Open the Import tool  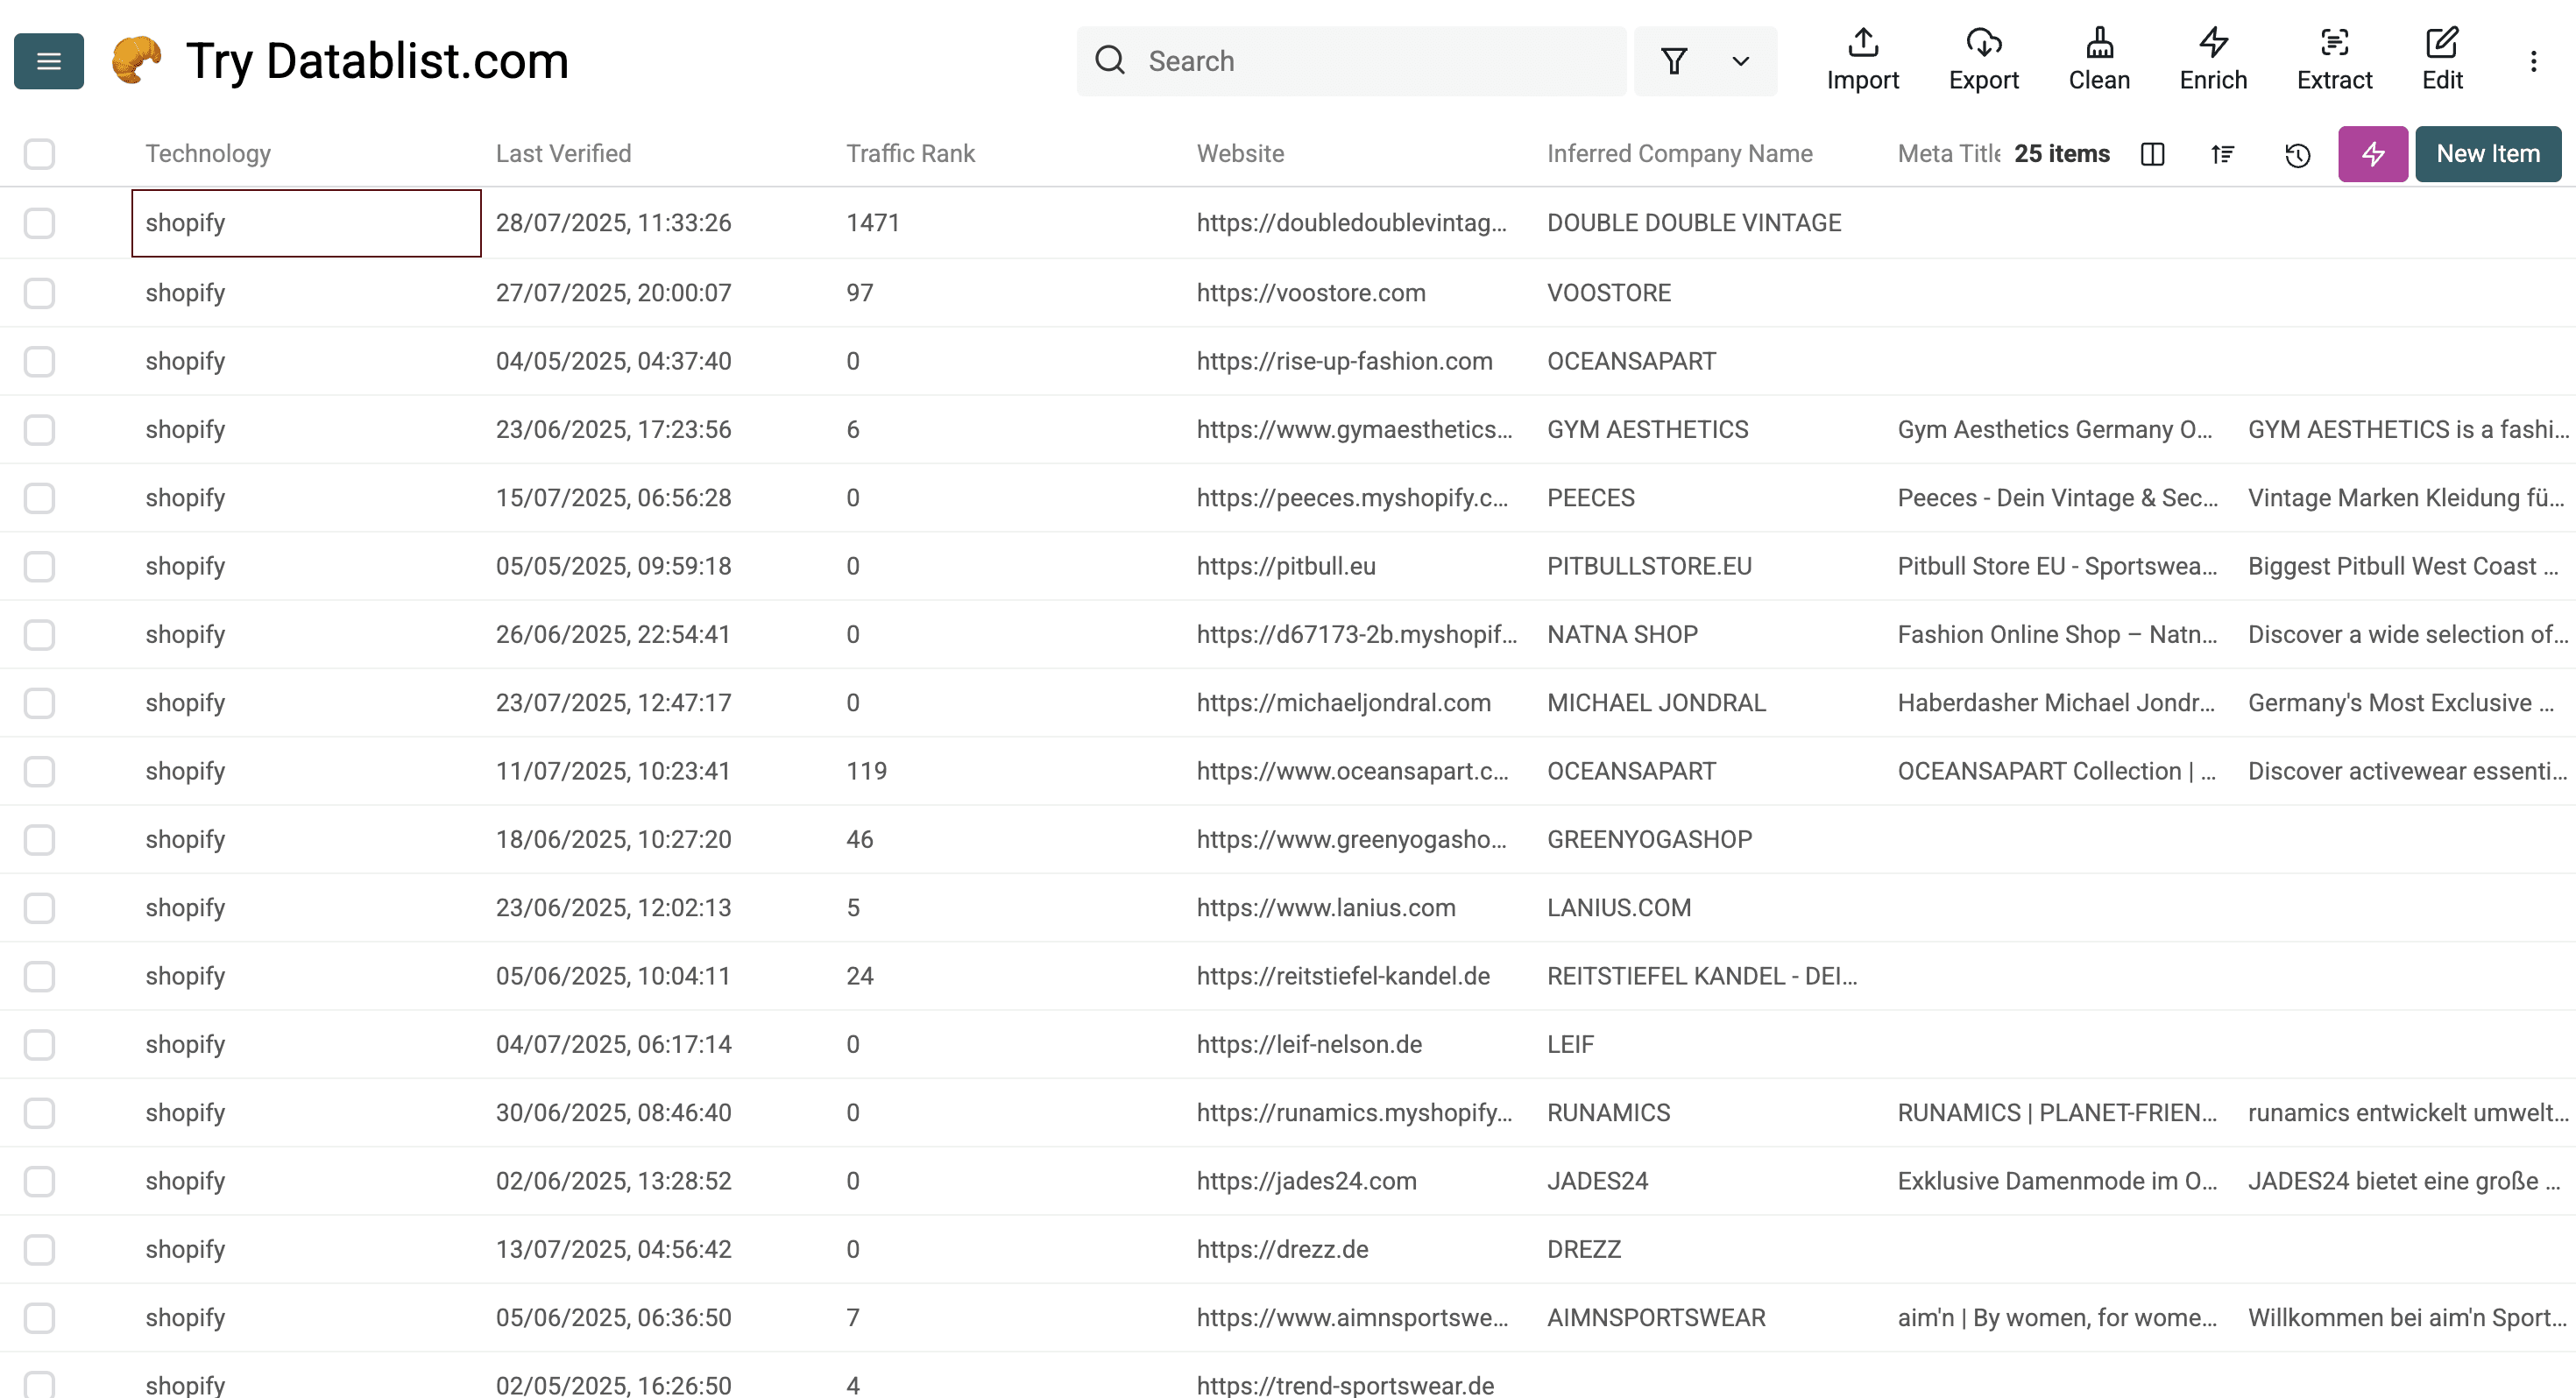point(1862,60)
